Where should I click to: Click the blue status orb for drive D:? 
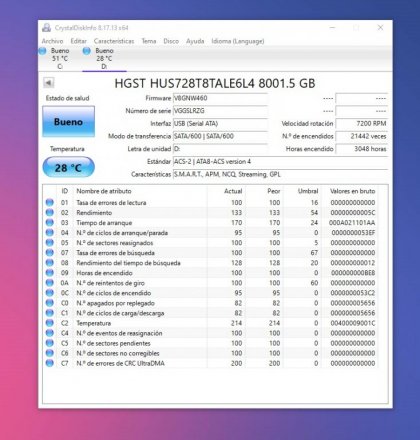pyautogui.click(x=87, y=51)
